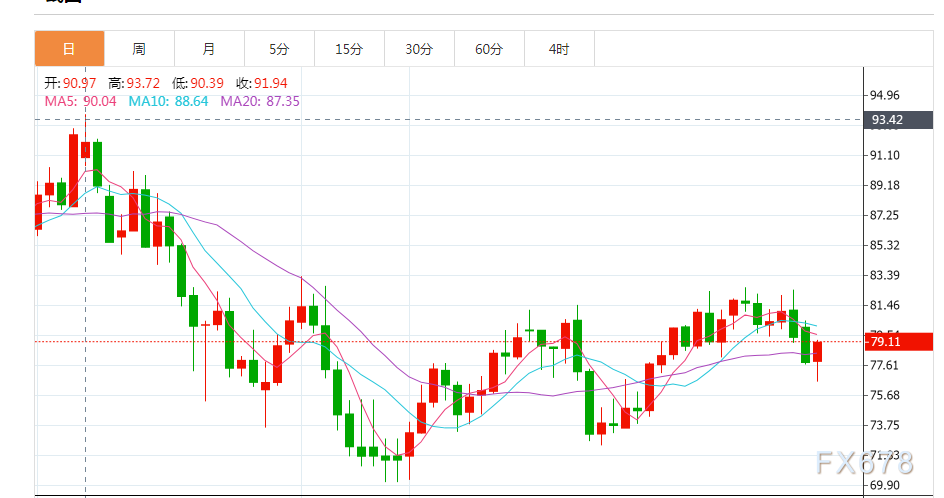Click the MA20: 87.35 indicator label
Screen dimensions: 944x498
260,101
